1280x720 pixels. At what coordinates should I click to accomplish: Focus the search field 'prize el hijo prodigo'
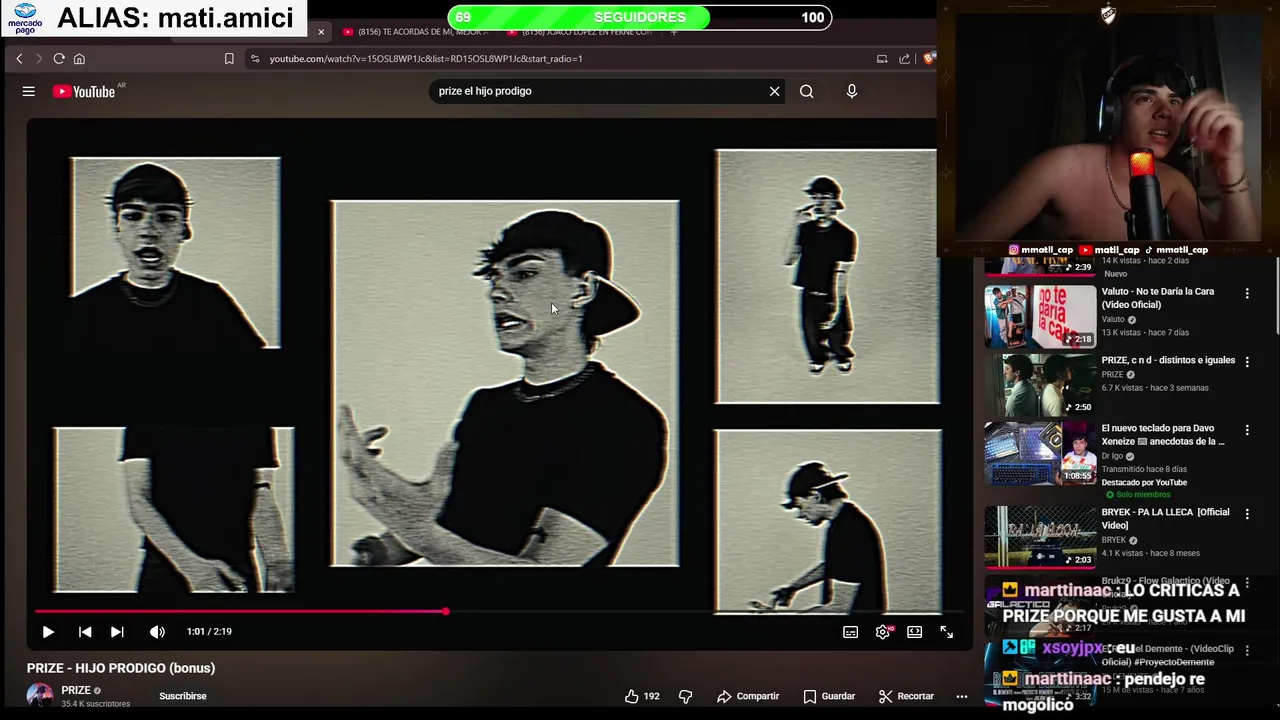click(x=598, y=91)
